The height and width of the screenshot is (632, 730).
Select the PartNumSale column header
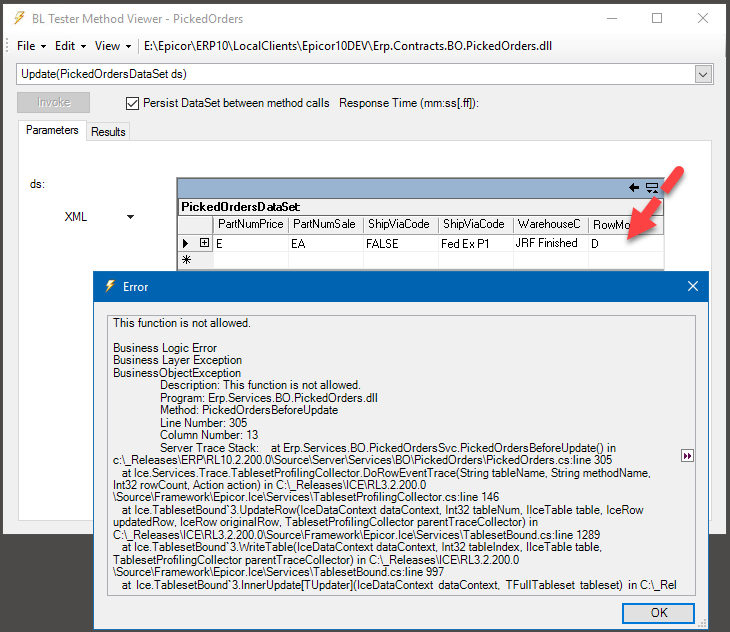pyautogui.click(x=325, y=225)
